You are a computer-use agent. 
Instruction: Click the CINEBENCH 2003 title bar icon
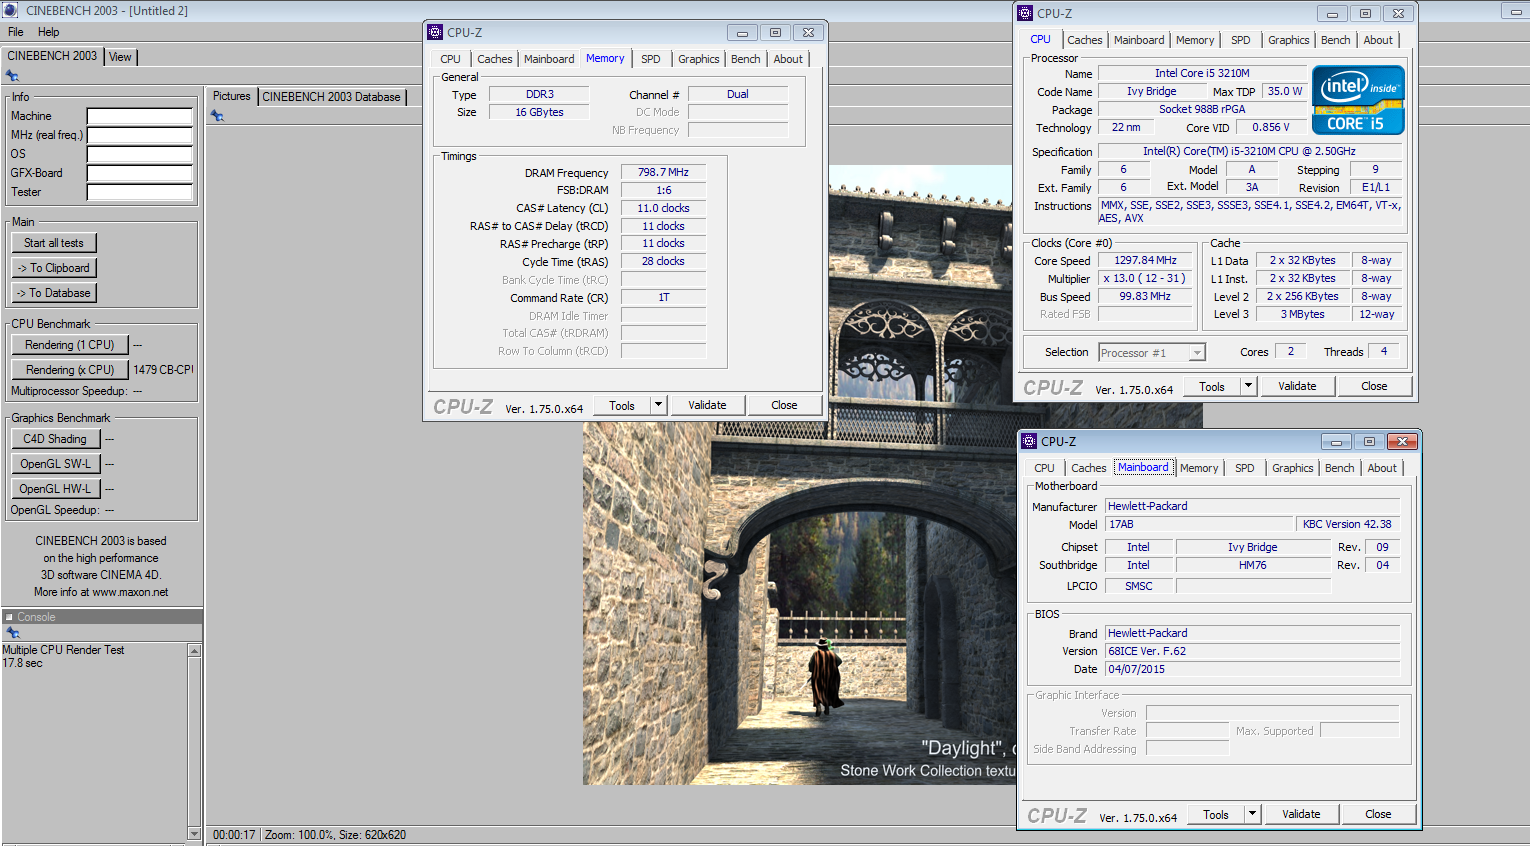pos(10,10)
